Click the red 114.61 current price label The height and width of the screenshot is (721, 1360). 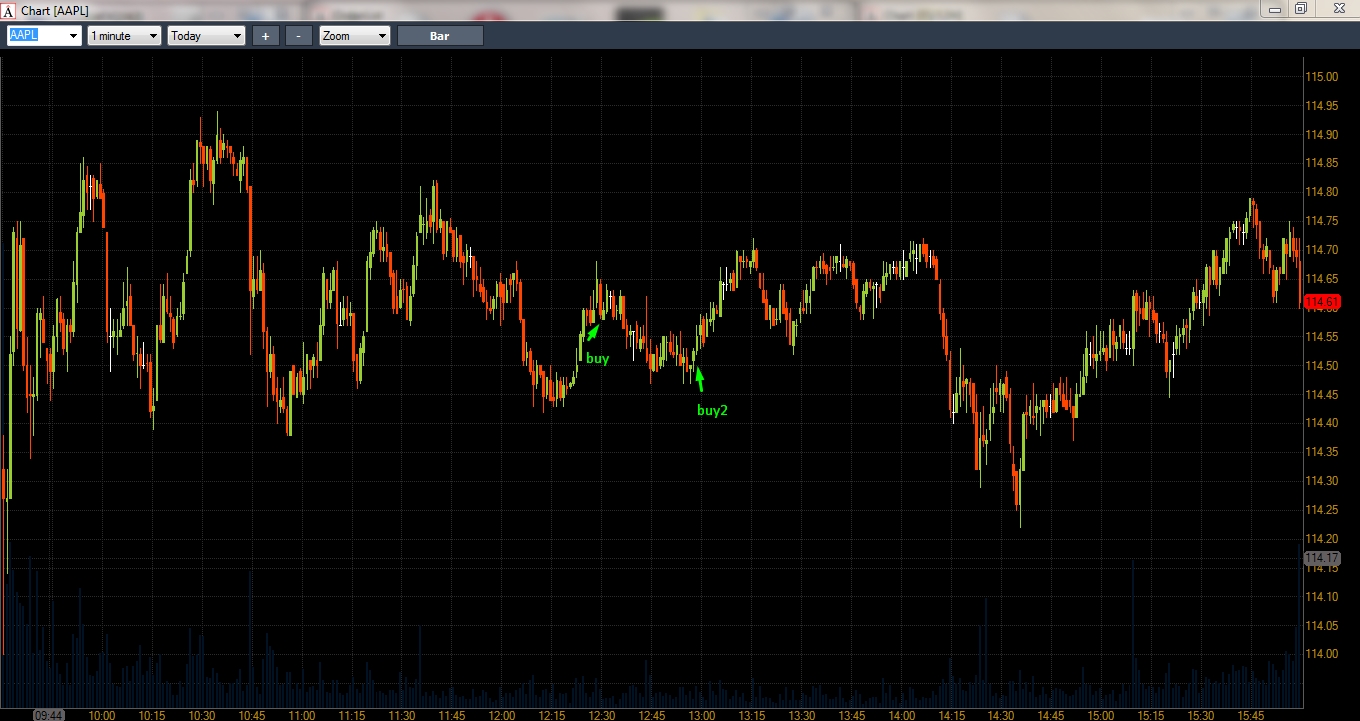(1320, 302)
